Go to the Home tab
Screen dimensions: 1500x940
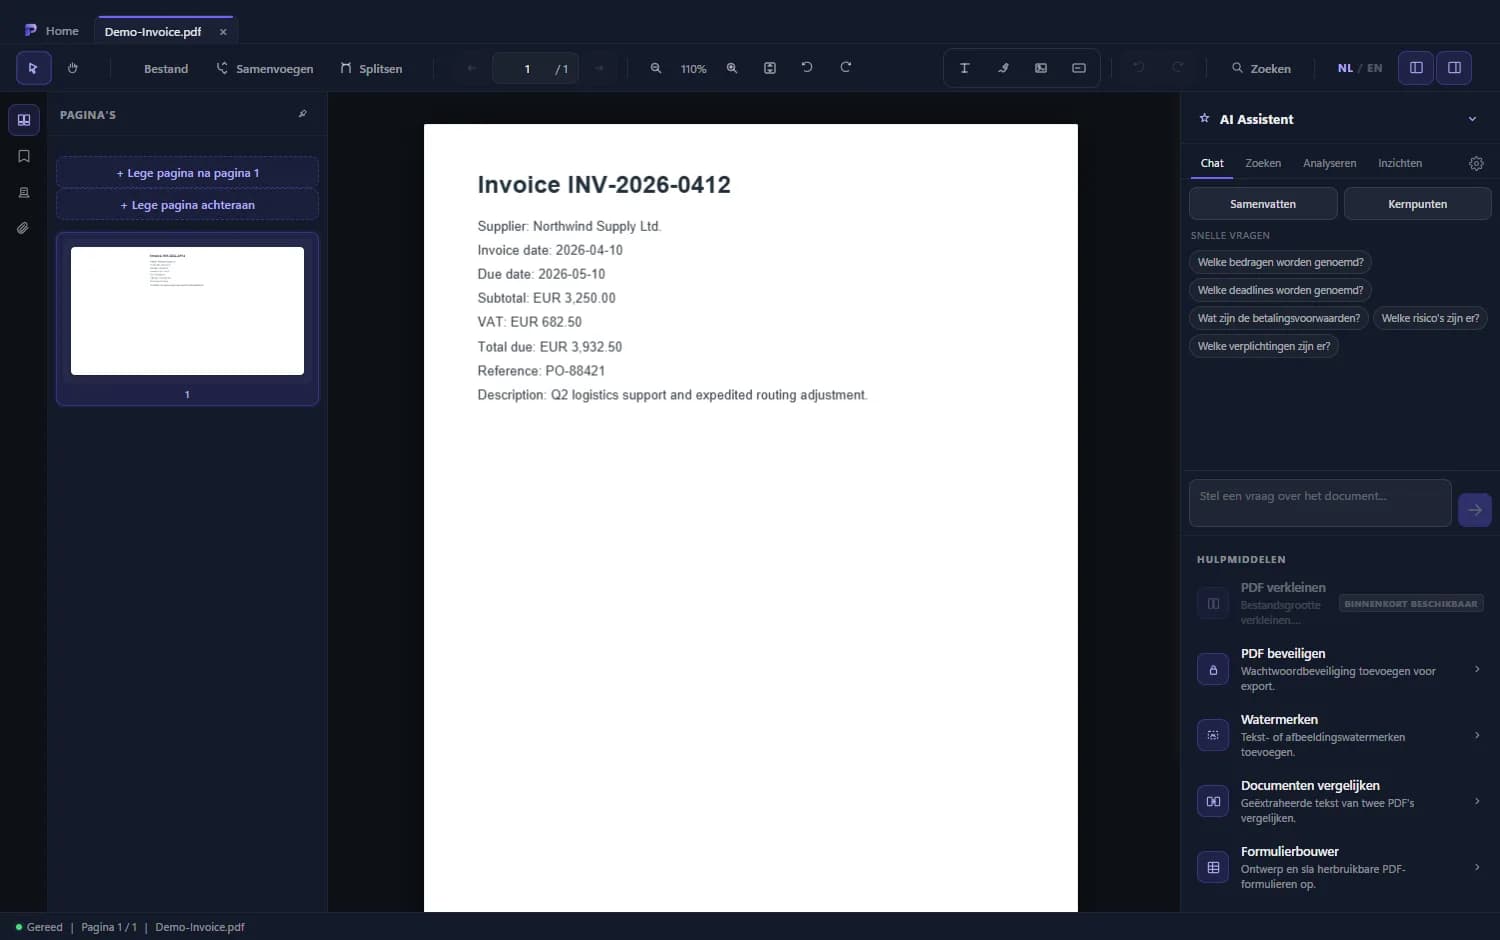pos(52,31)
